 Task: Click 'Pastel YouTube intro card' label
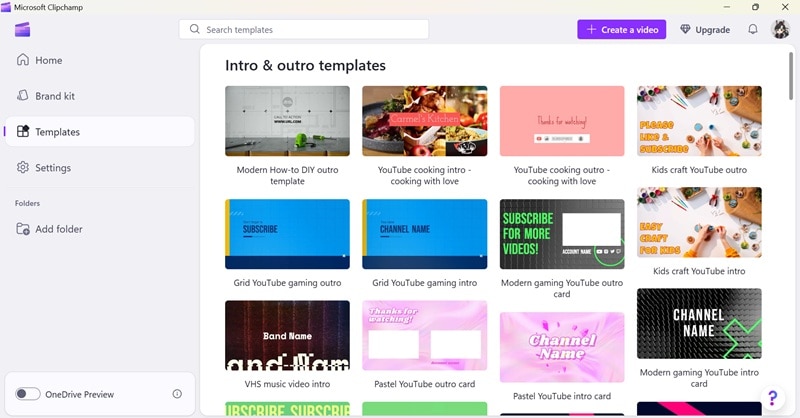(562, 396)
